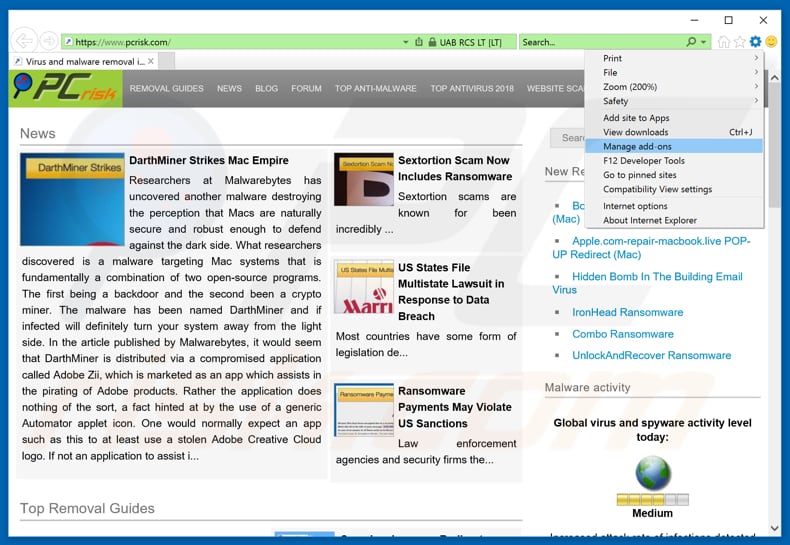Open IronHead Ransomware link

(627, 312)
